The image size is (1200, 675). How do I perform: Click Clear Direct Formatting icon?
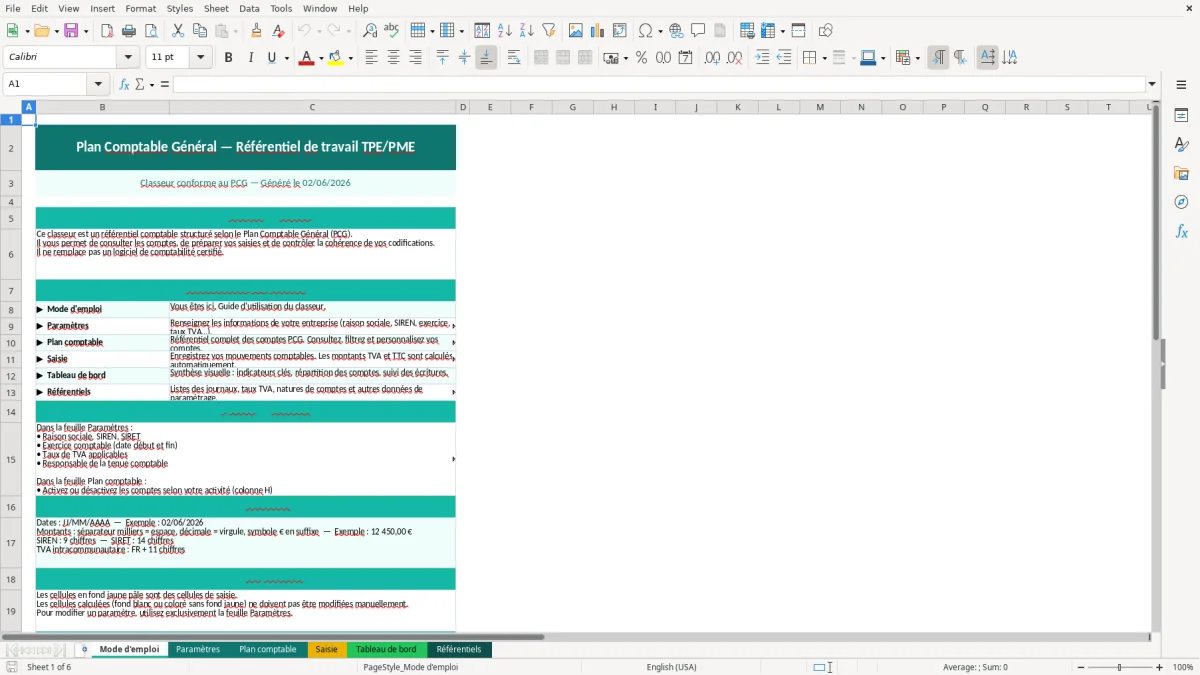278,31
